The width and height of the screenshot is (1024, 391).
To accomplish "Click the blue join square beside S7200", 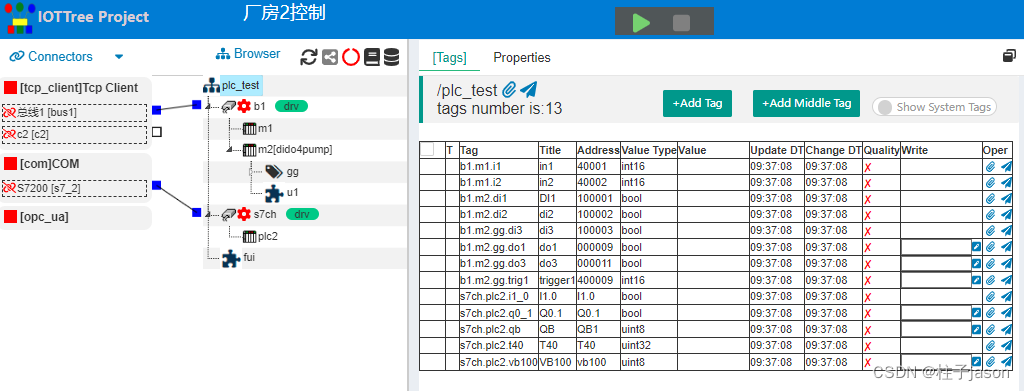I will pos(157,185).
